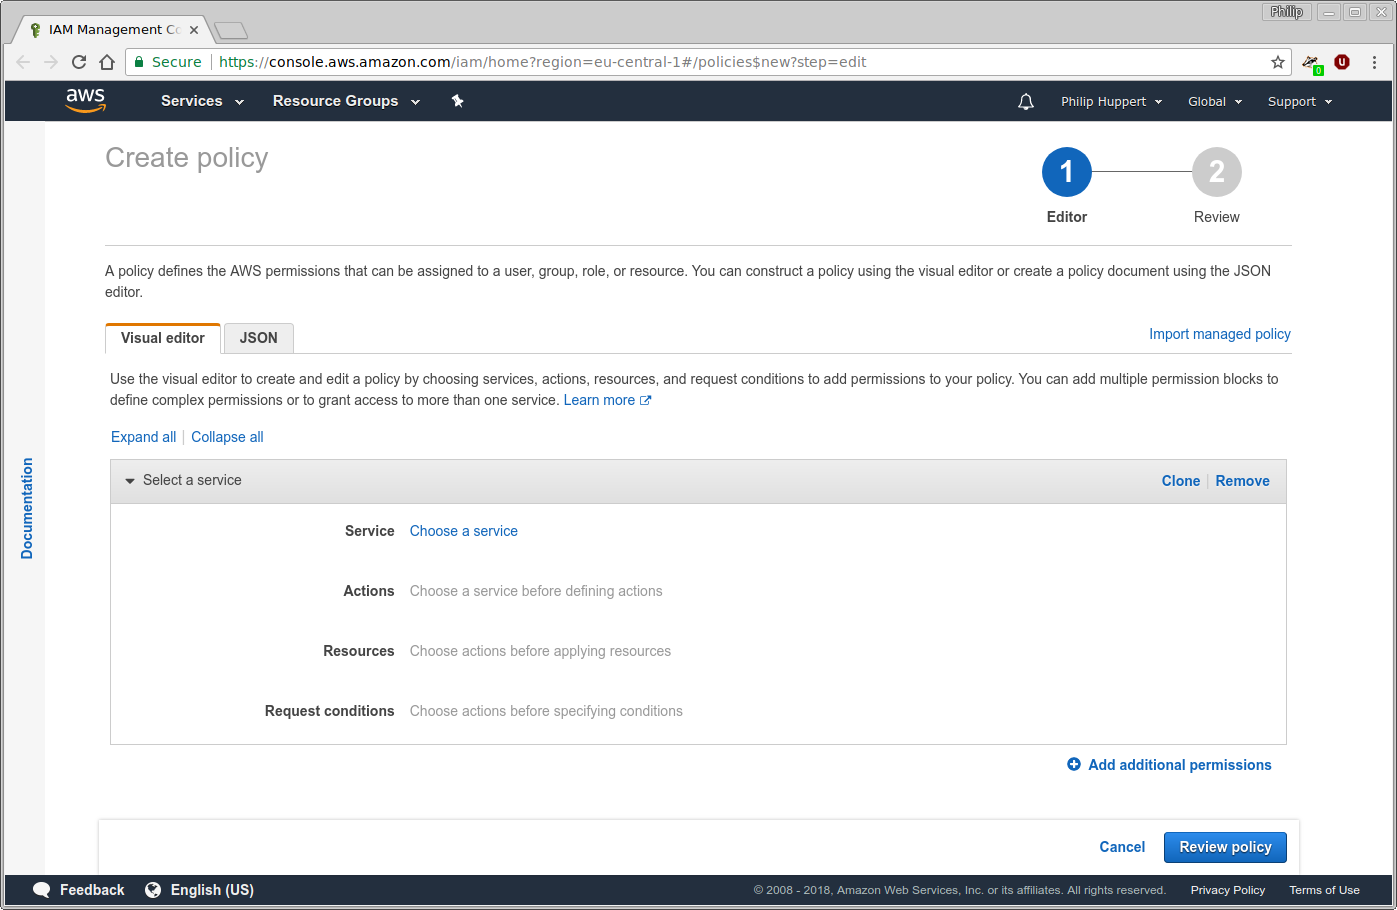This screenshot has width=1397, height=910.
Task: Go to step 2 Review circle
Action: (x=1216, y=173)
